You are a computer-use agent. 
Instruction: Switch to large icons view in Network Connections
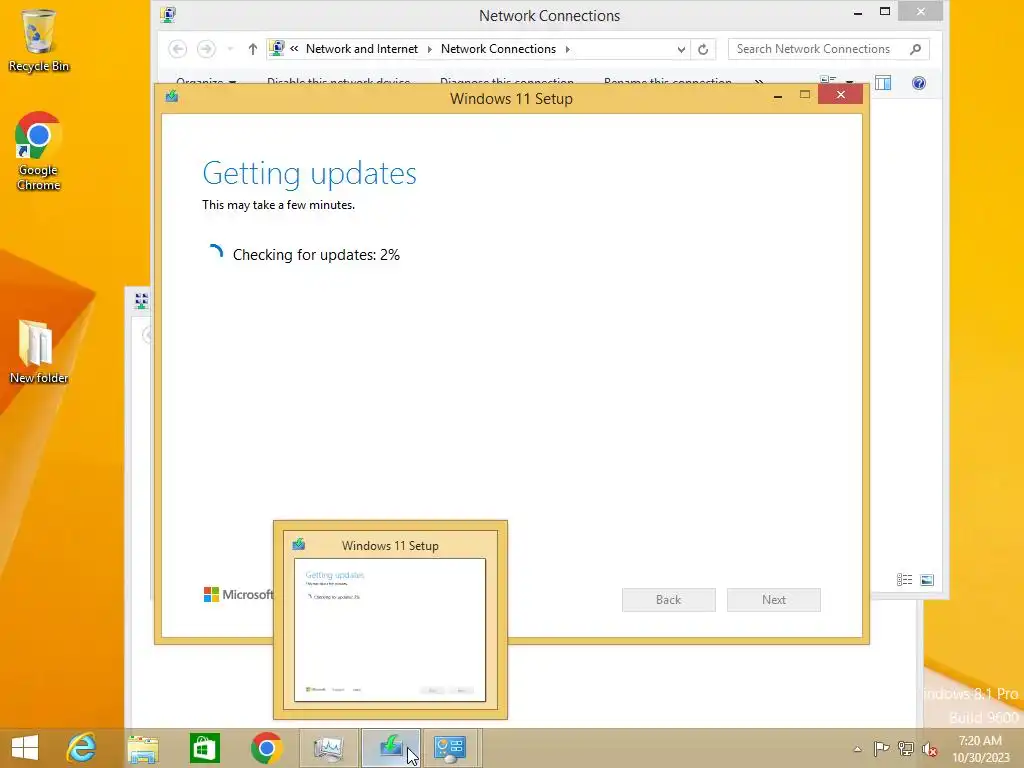pyautogui.click(x=927, y=580)
